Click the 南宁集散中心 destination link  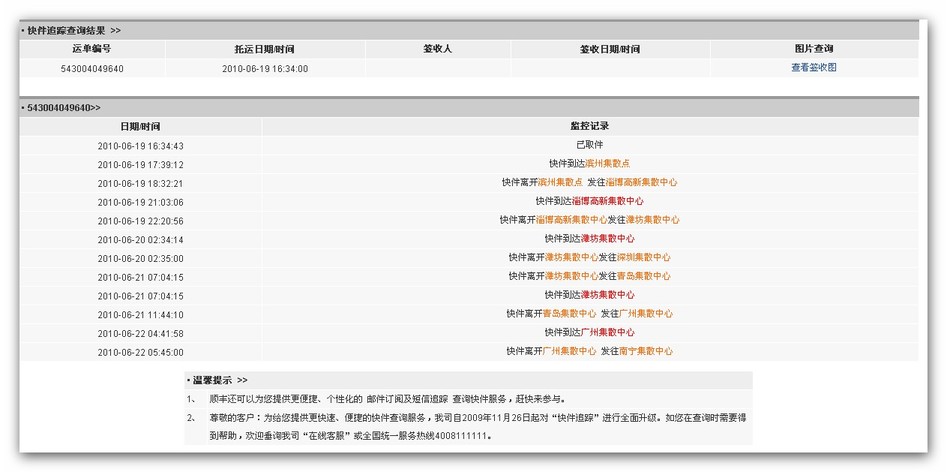pos(645,351)
